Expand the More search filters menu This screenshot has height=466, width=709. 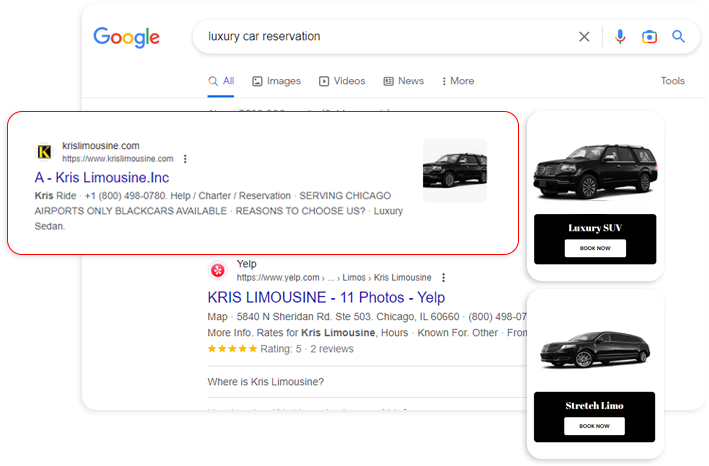pos(456,81)
